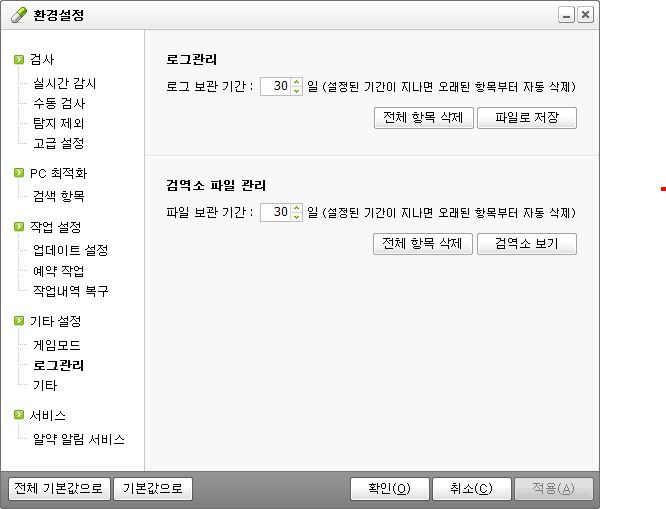Save logs with 파일로 저장 button
666x509 pixels.
[x=527, y=118]
